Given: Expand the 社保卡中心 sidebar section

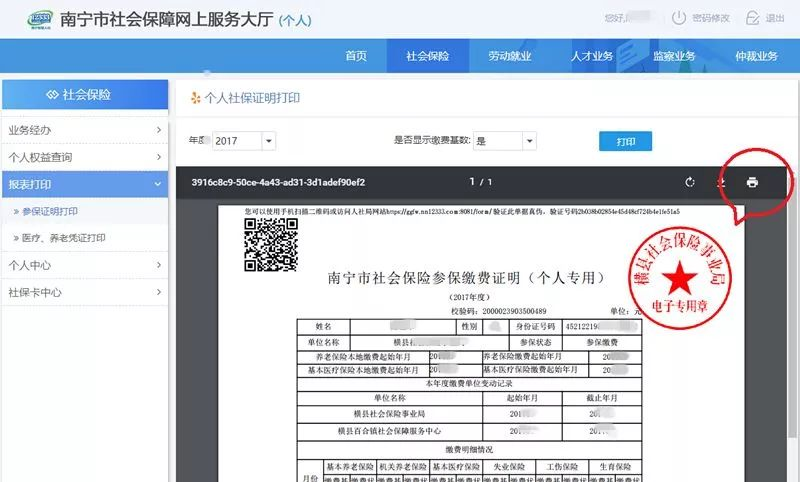Looking at the screenshot, I should (x=83, y=293).
